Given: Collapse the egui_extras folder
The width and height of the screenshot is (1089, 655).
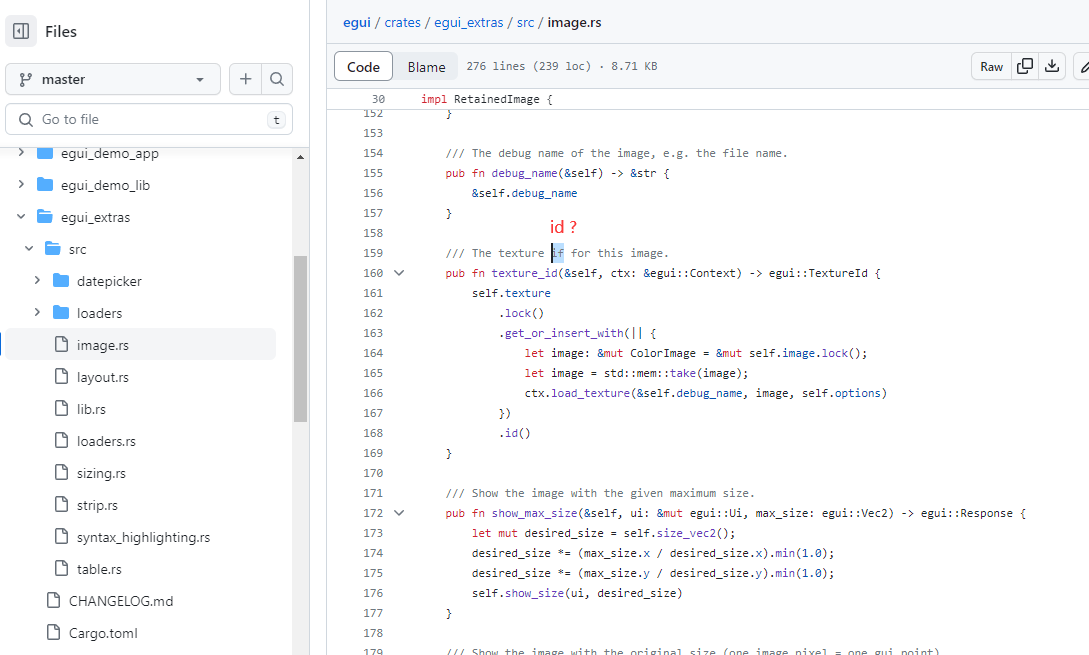Looking at the screenshot, I should click(x=20, y=216).
